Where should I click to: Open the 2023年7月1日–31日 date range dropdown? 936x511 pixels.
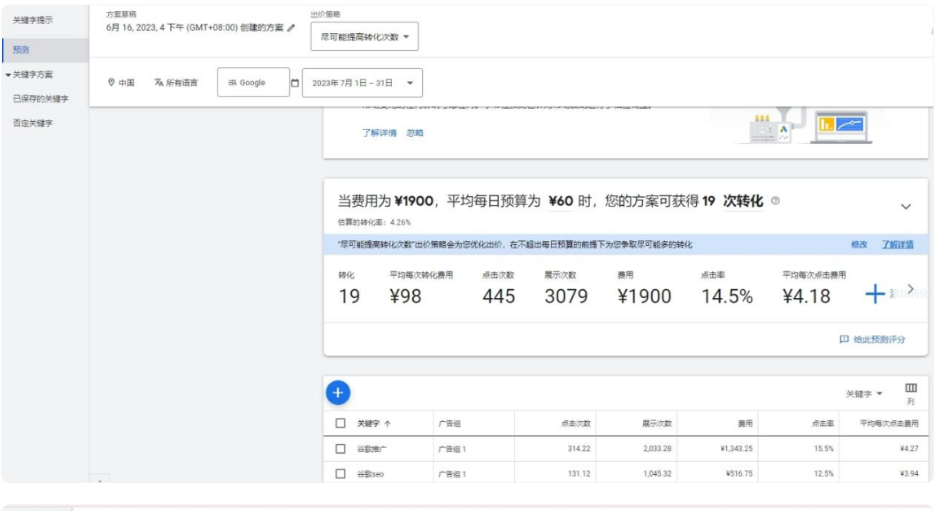pyautogui.click(x=362, y=83)
